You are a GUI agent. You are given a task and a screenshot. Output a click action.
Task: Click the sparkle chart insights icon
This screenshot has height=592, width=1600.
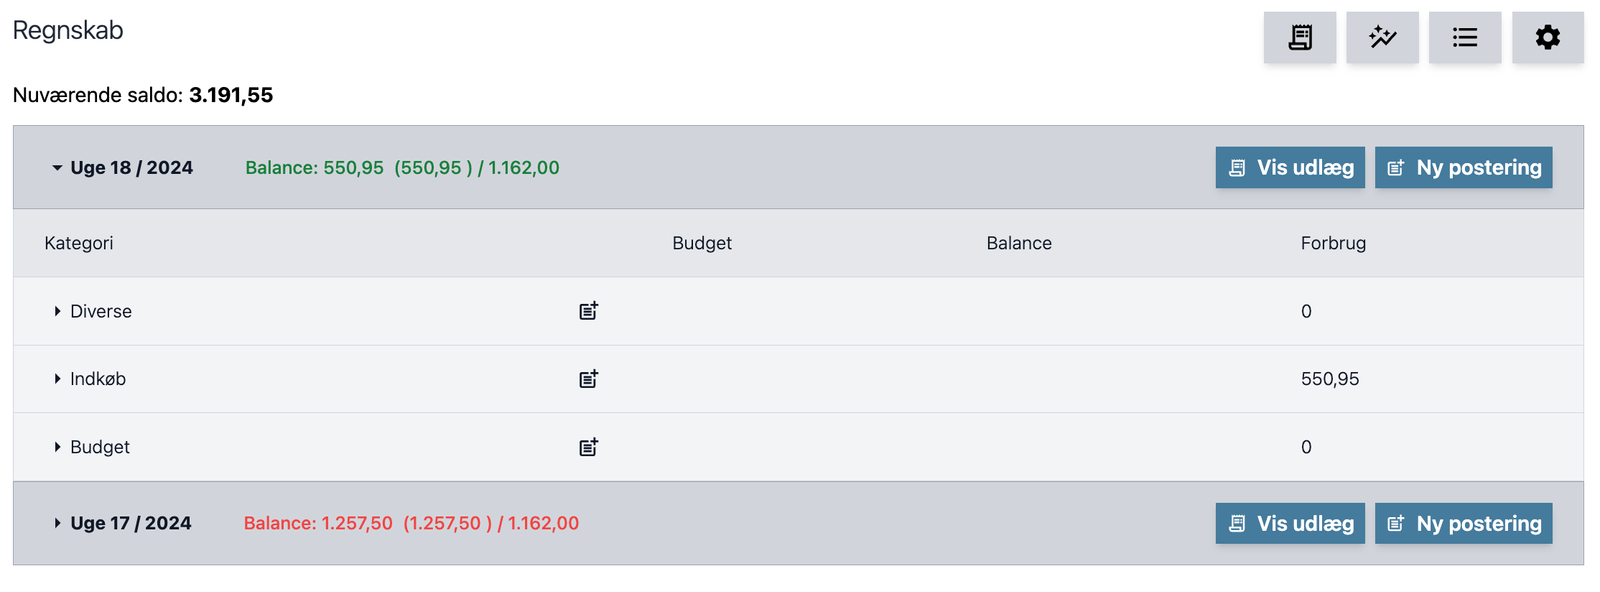pyautogui.click(x=1382, y=38)
